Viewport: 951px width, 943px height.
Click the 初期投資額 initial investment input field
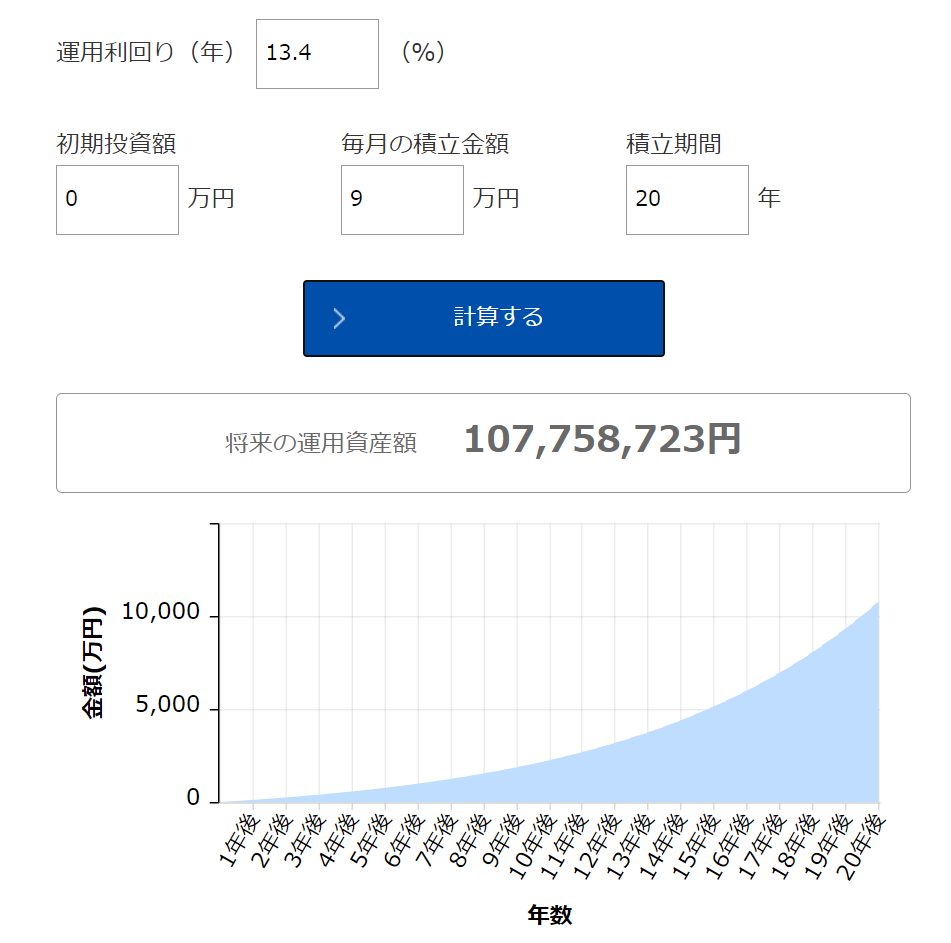coord(117,200)
